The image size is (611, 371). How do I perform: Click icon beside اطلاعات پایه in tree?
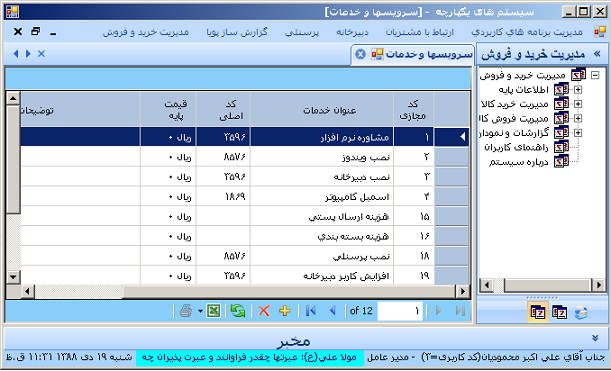coord(562,90)
